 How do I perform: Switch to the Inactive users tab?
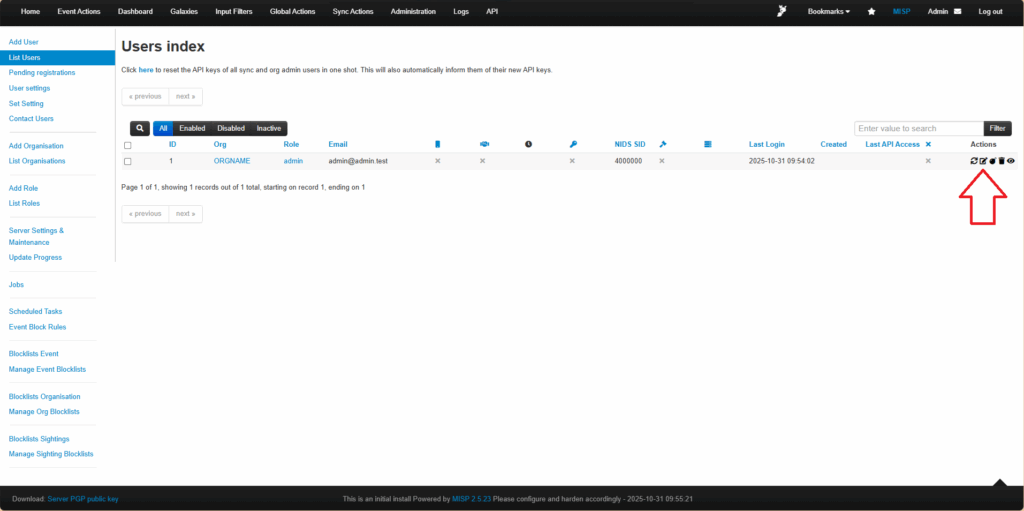pos(269,129)
